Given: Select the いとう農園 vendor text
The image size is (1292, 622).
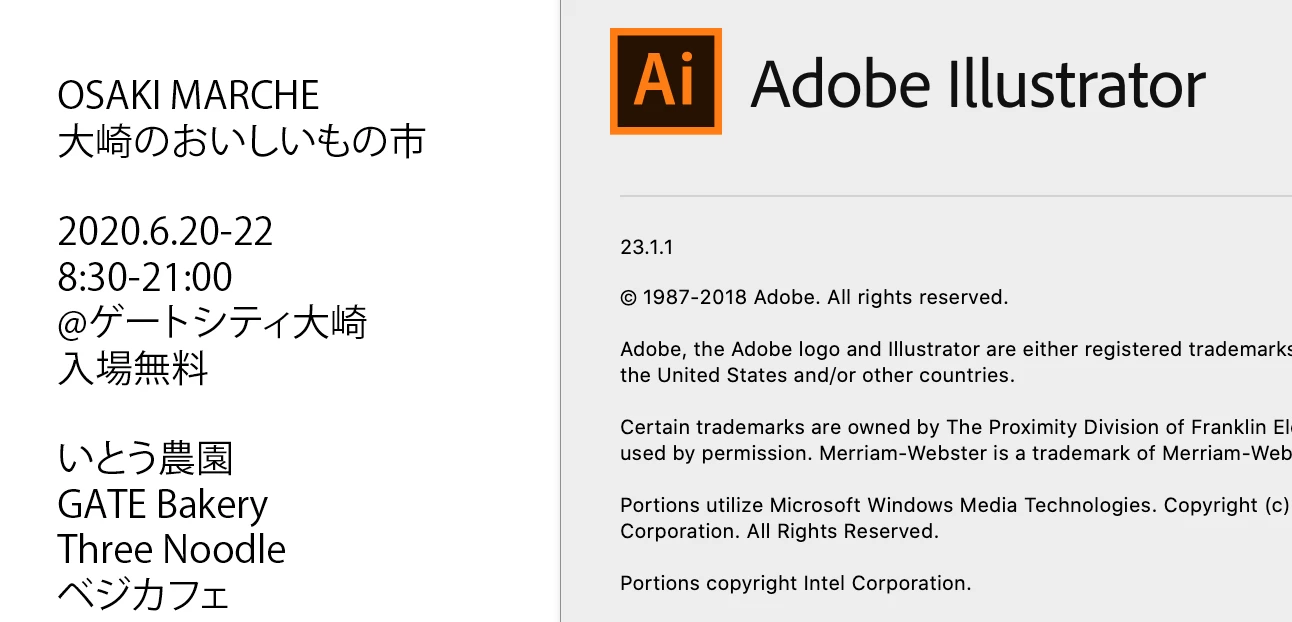Looking at the screenshot, I should [x=145, y=459].
